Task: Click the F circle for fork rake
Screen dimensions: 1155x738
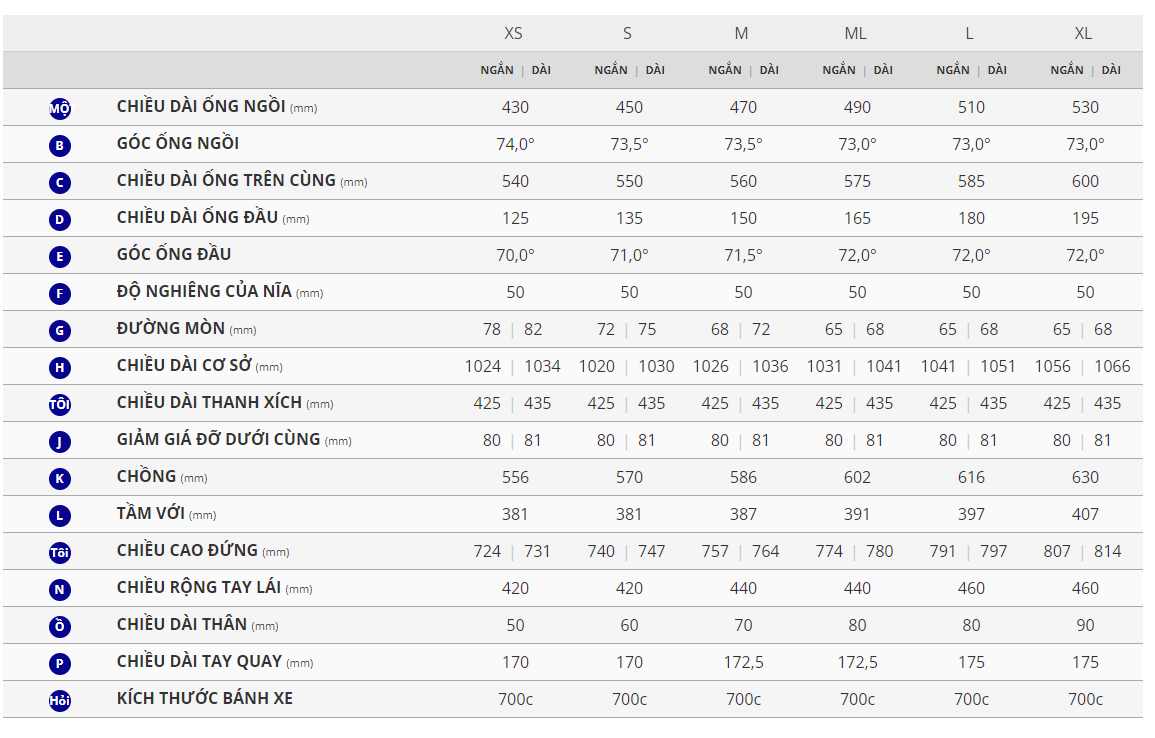Action: 60,294
